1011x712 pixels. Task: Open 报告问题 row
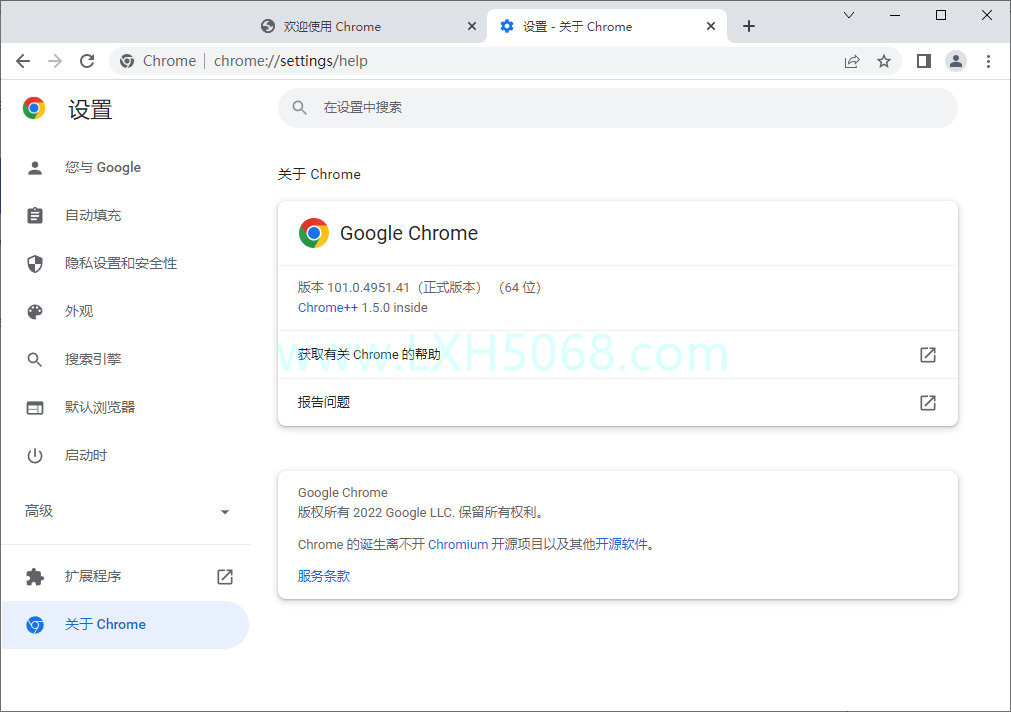coord(618,402)
